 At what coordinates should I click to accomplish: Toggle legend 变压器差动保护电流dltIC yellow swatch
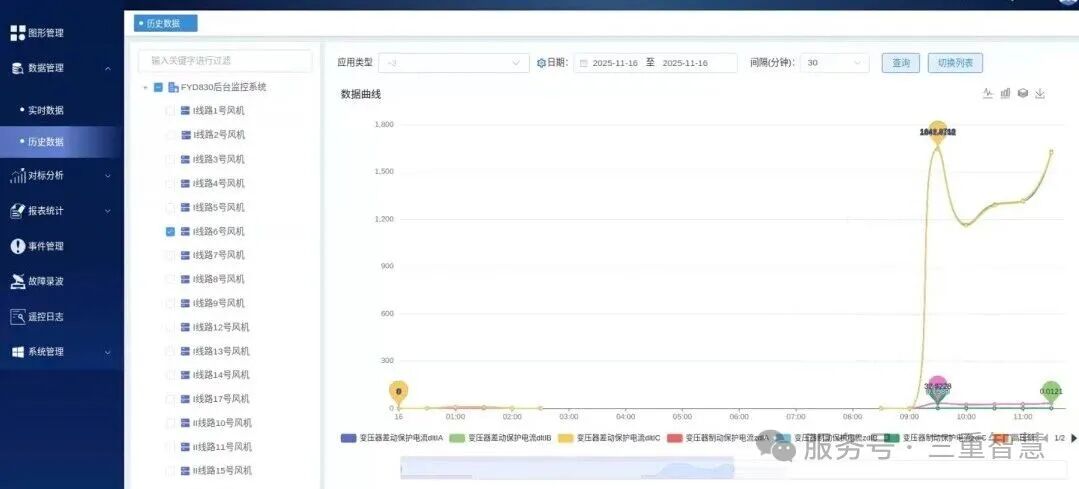pyautogui.click(x=566, y=437)
